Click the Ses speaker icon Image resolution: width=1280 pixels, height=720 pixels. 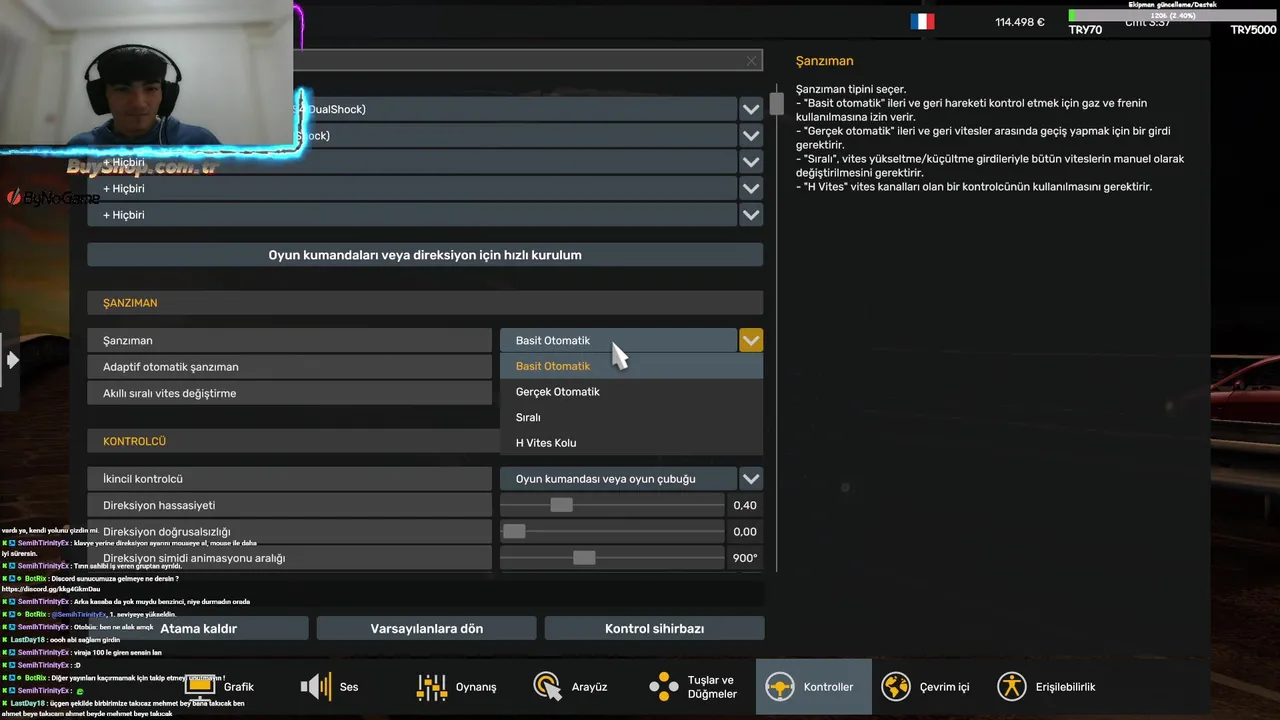coord(316,686)
